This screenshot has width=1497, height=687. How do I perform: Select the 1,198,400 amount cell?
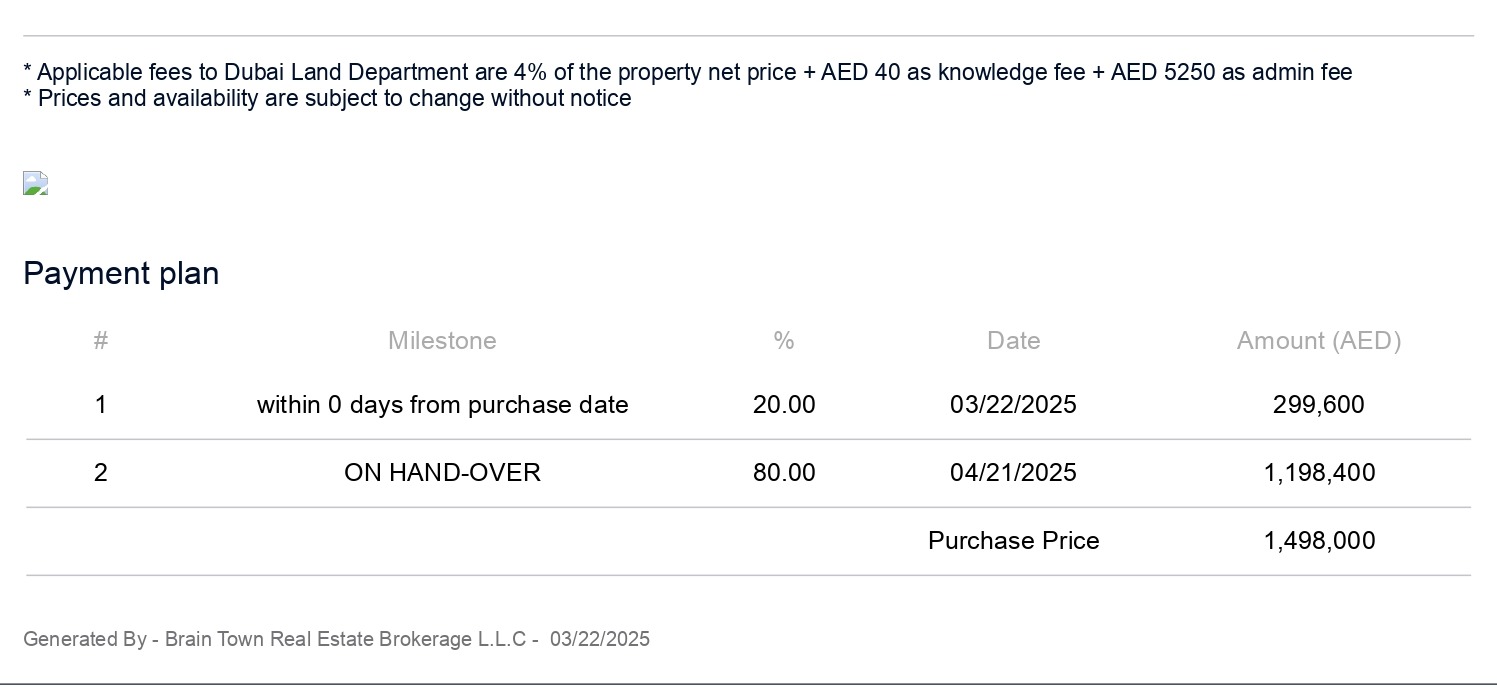(1318, 473)
